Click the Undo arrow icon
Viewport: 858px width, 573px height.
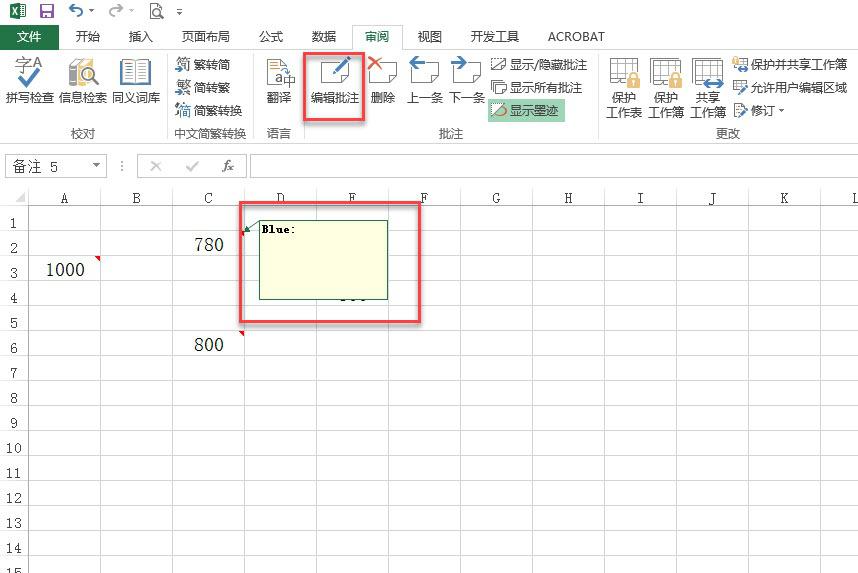pos(76,10)
